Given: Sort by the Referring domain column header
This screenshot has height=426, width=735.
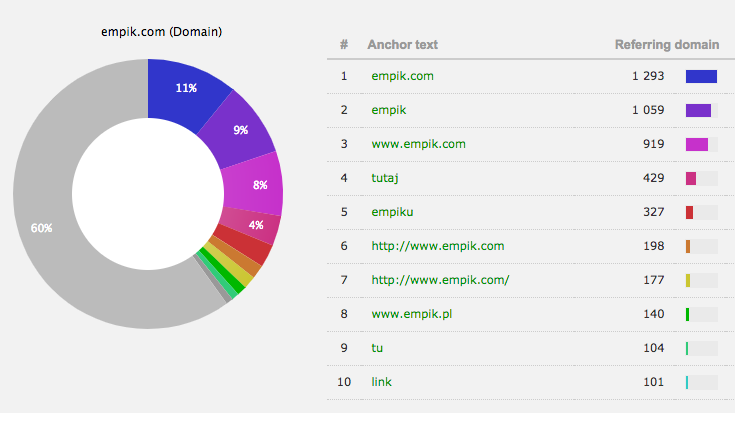Looking at the screenshot, I should pos(666,44).
